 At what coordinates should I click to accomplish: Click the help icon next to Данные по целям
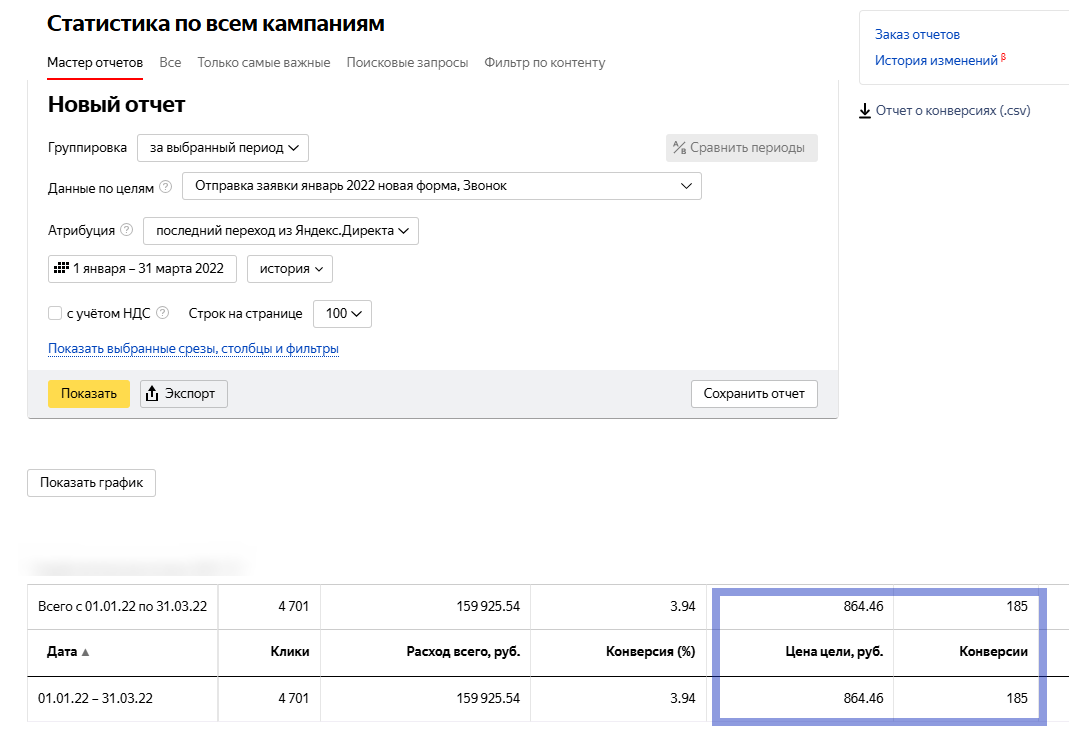coord(166,187)
